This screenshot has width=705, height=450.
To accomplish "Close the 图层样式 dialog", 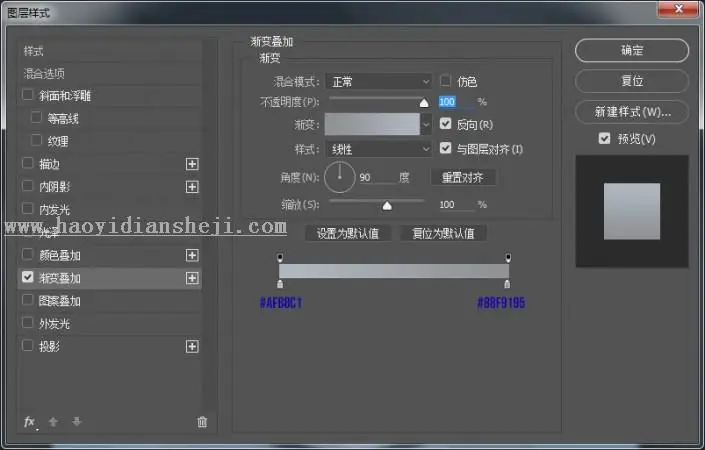I will (x=679, y=9).
